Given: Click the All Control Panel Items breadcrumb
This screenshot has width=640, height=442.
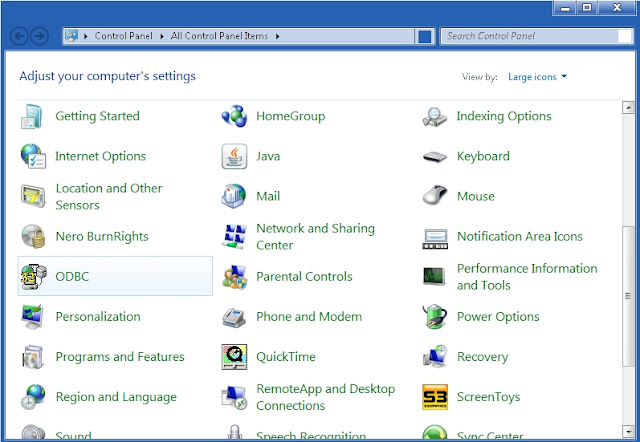Looking at the screenshot, I should (219, 36).
